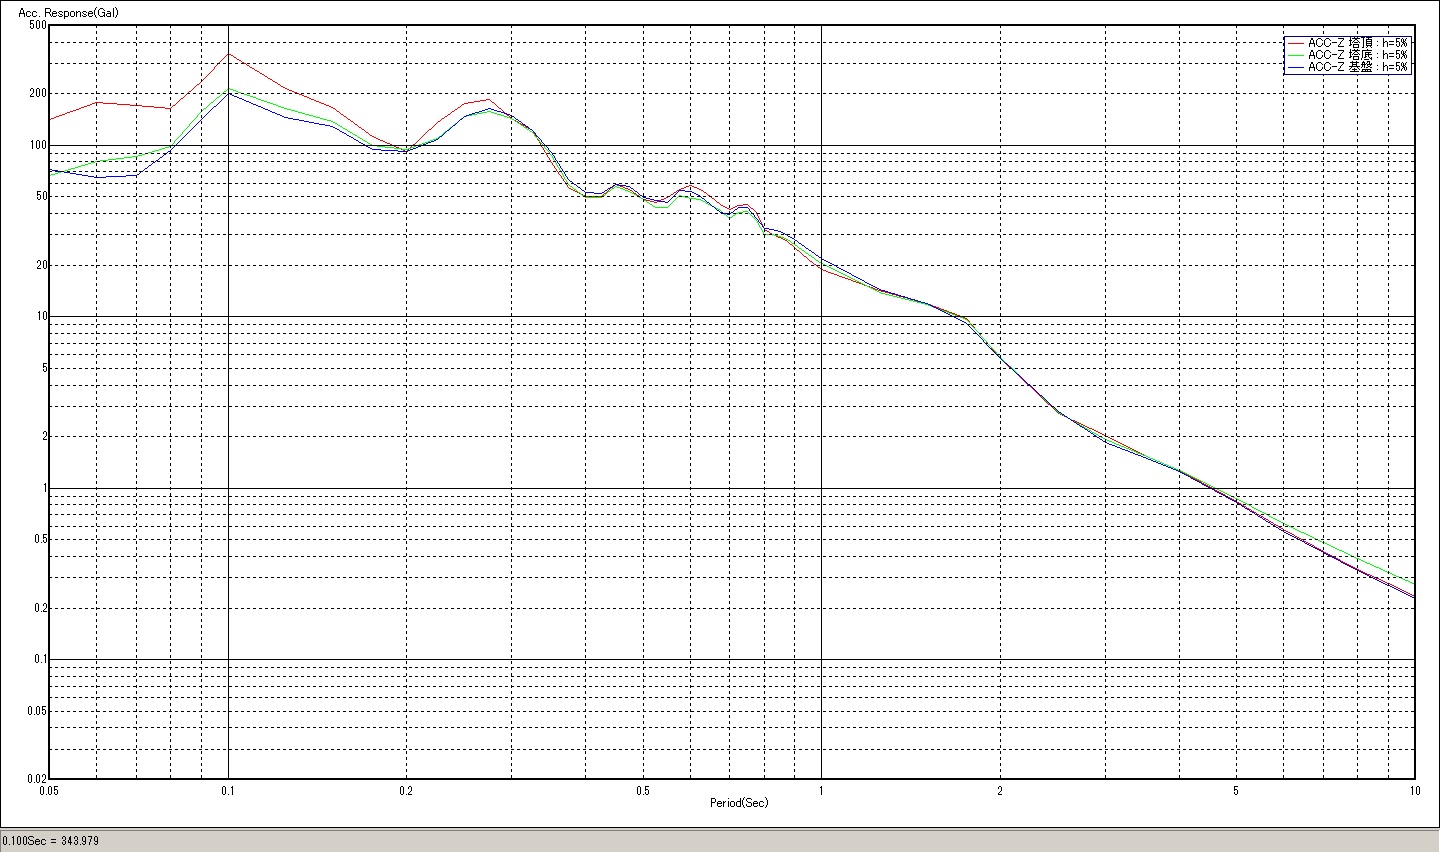Click the Period(Sec) axis title
The image size is (1440, 853).
(x=739, y=803)
